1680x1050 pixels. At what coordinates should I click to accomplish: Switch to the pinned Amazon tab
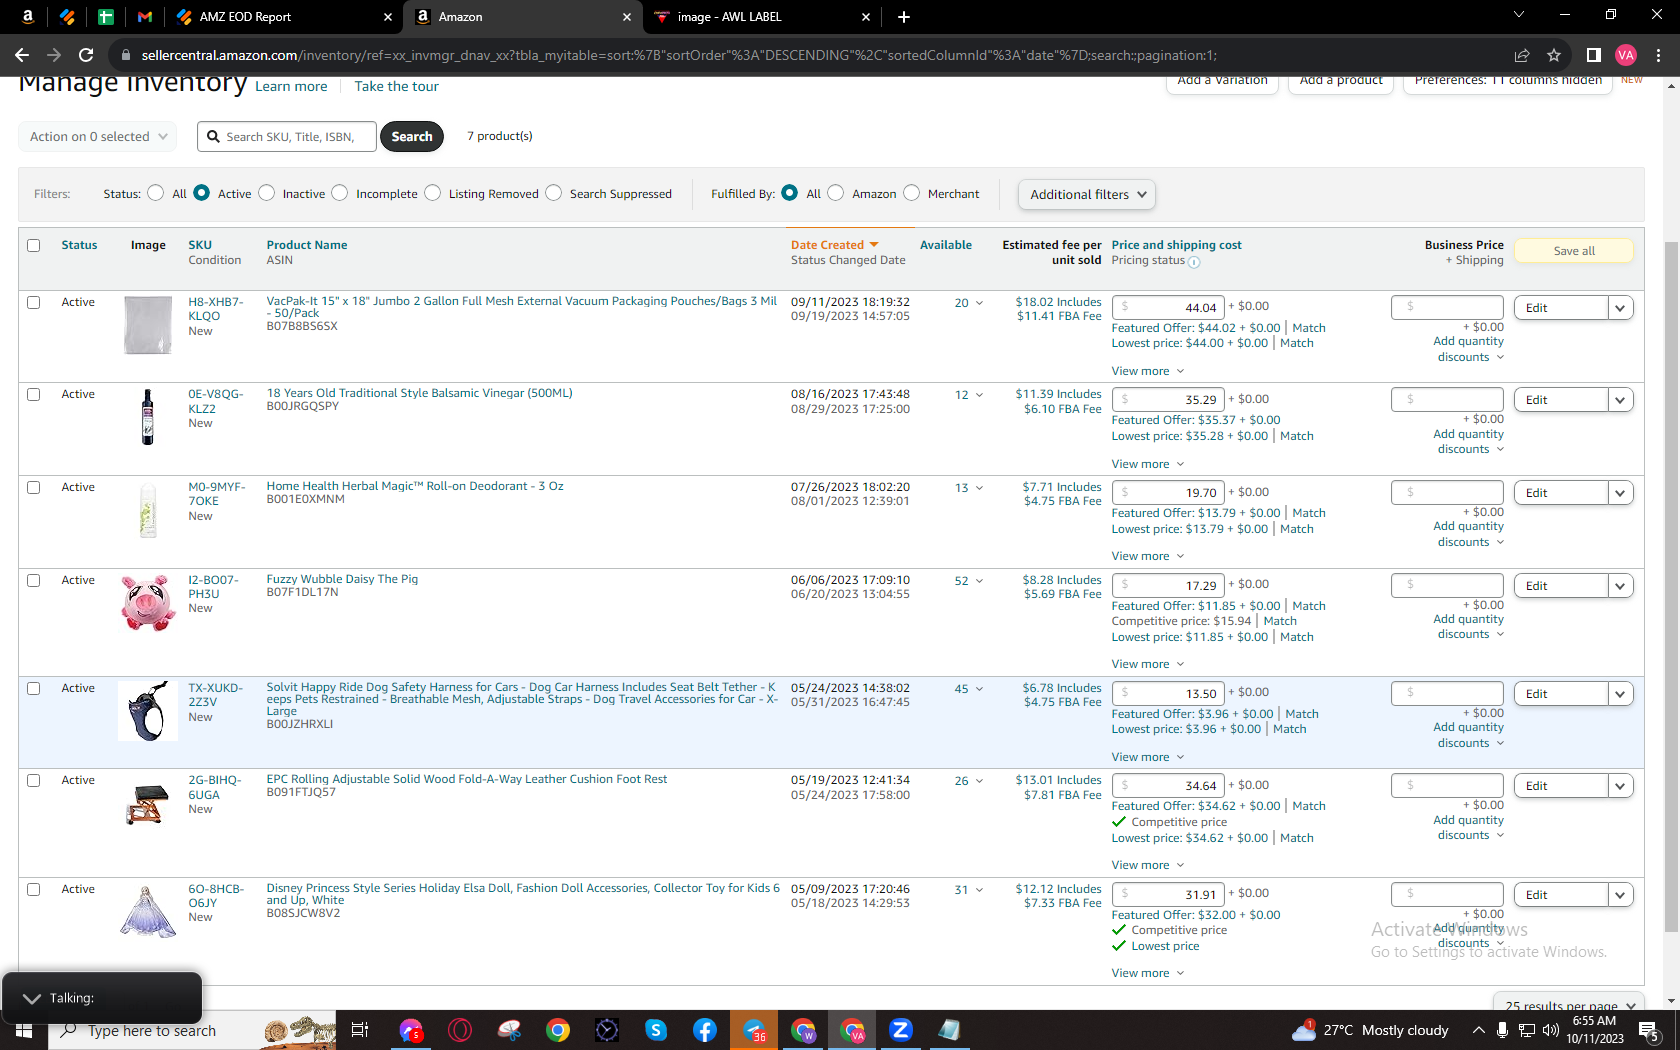[x=28, y=17]
